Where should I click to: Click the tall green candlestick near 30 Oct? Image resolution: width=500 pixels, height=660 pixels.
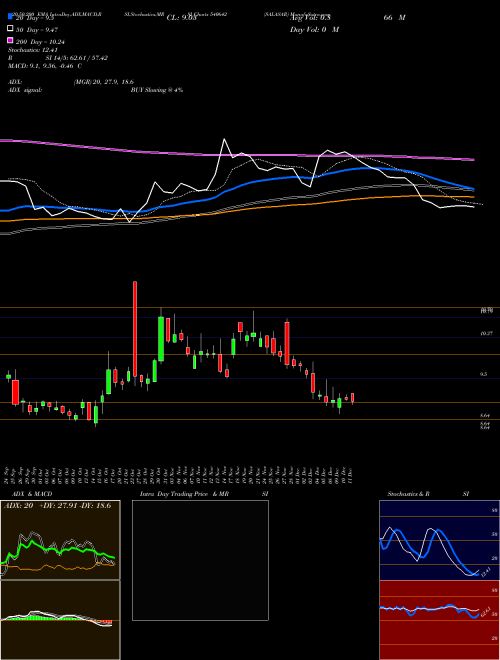[161, 339]
